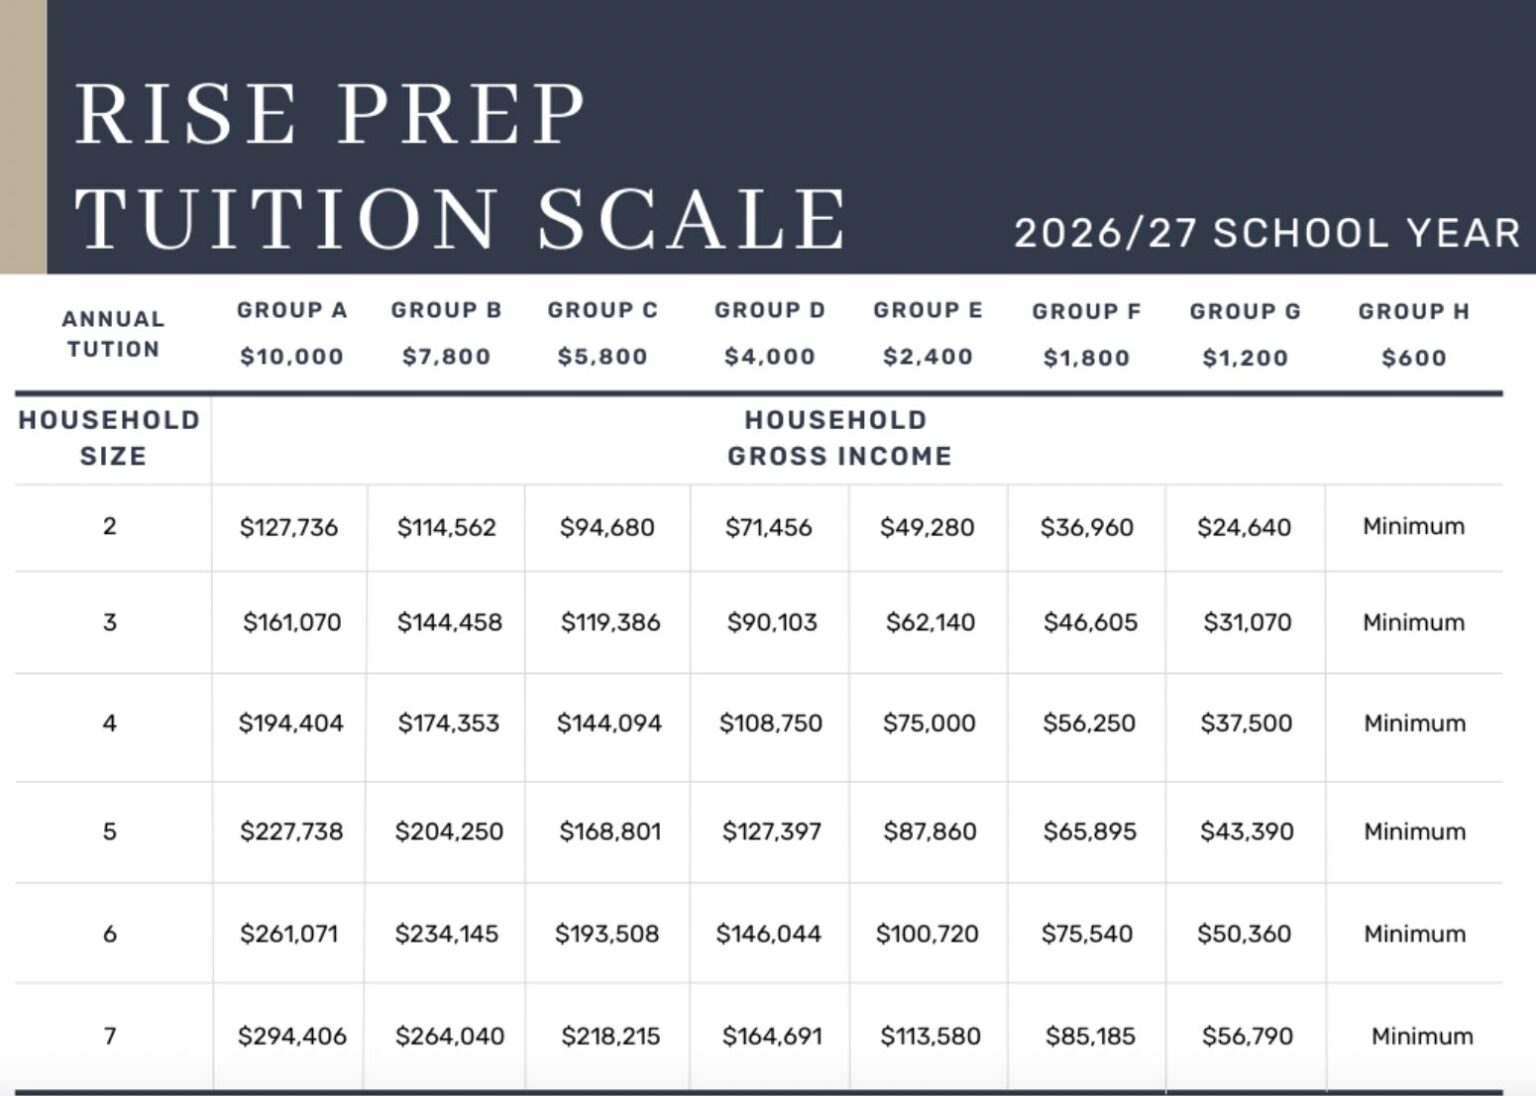Click the Annual Tution label
The image size is (1536, 1096).
[x=112, y=334]
